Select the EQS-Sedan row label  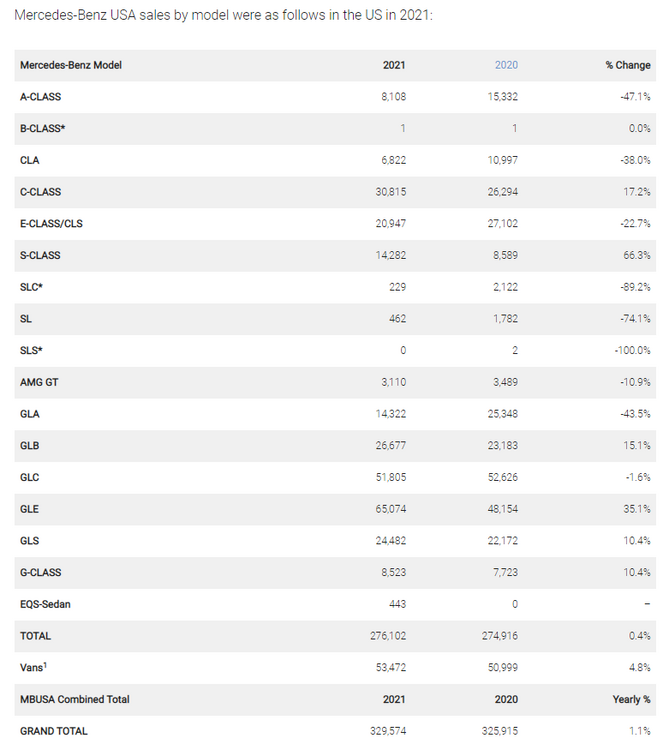45,604
